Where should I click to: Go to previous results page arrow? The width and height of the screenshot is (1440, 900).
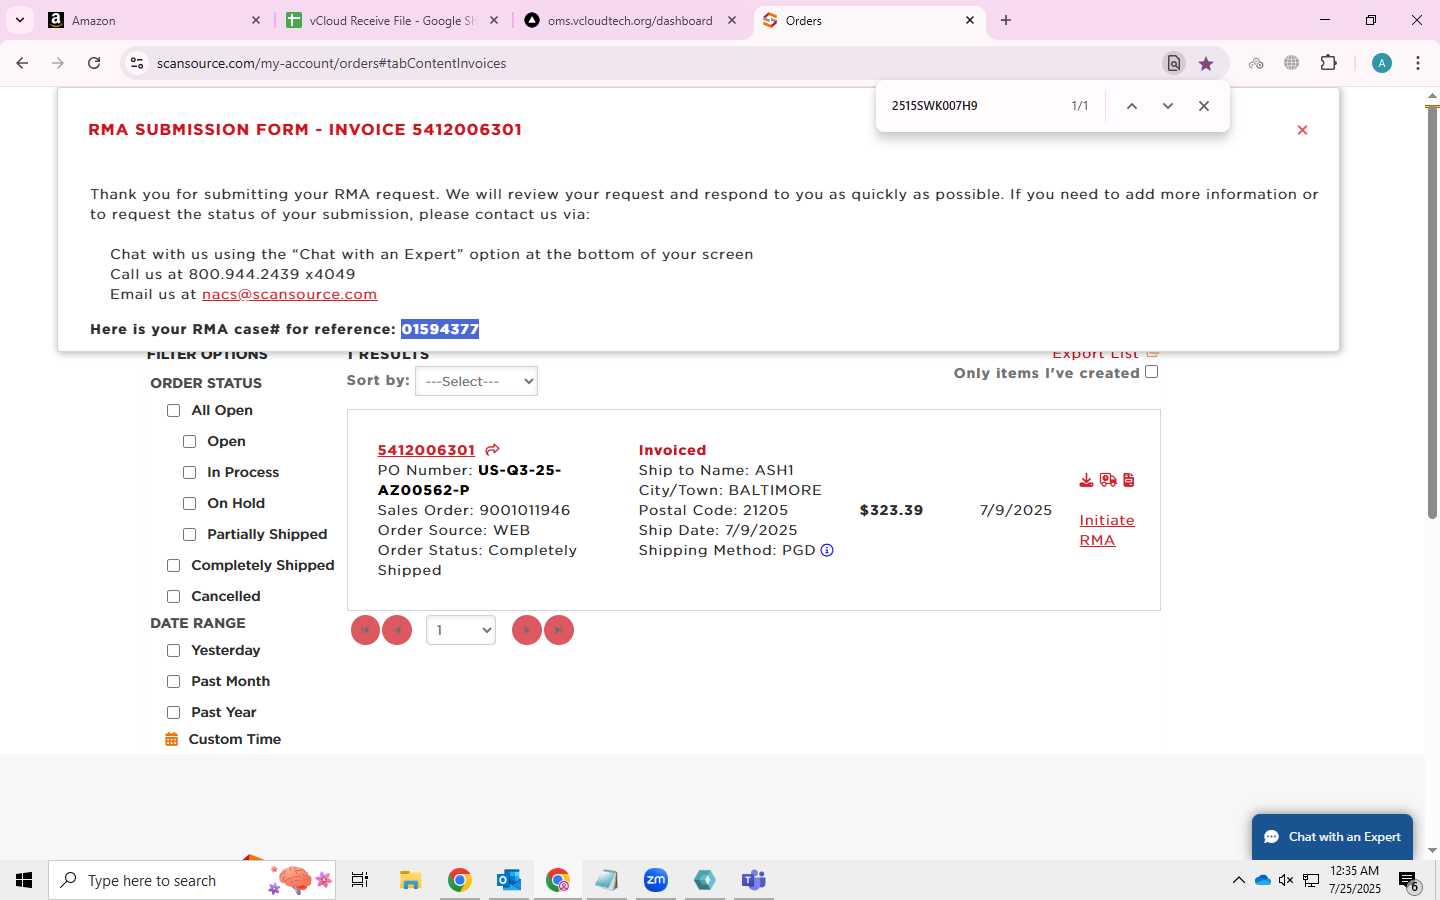click(x=397, y=630)
